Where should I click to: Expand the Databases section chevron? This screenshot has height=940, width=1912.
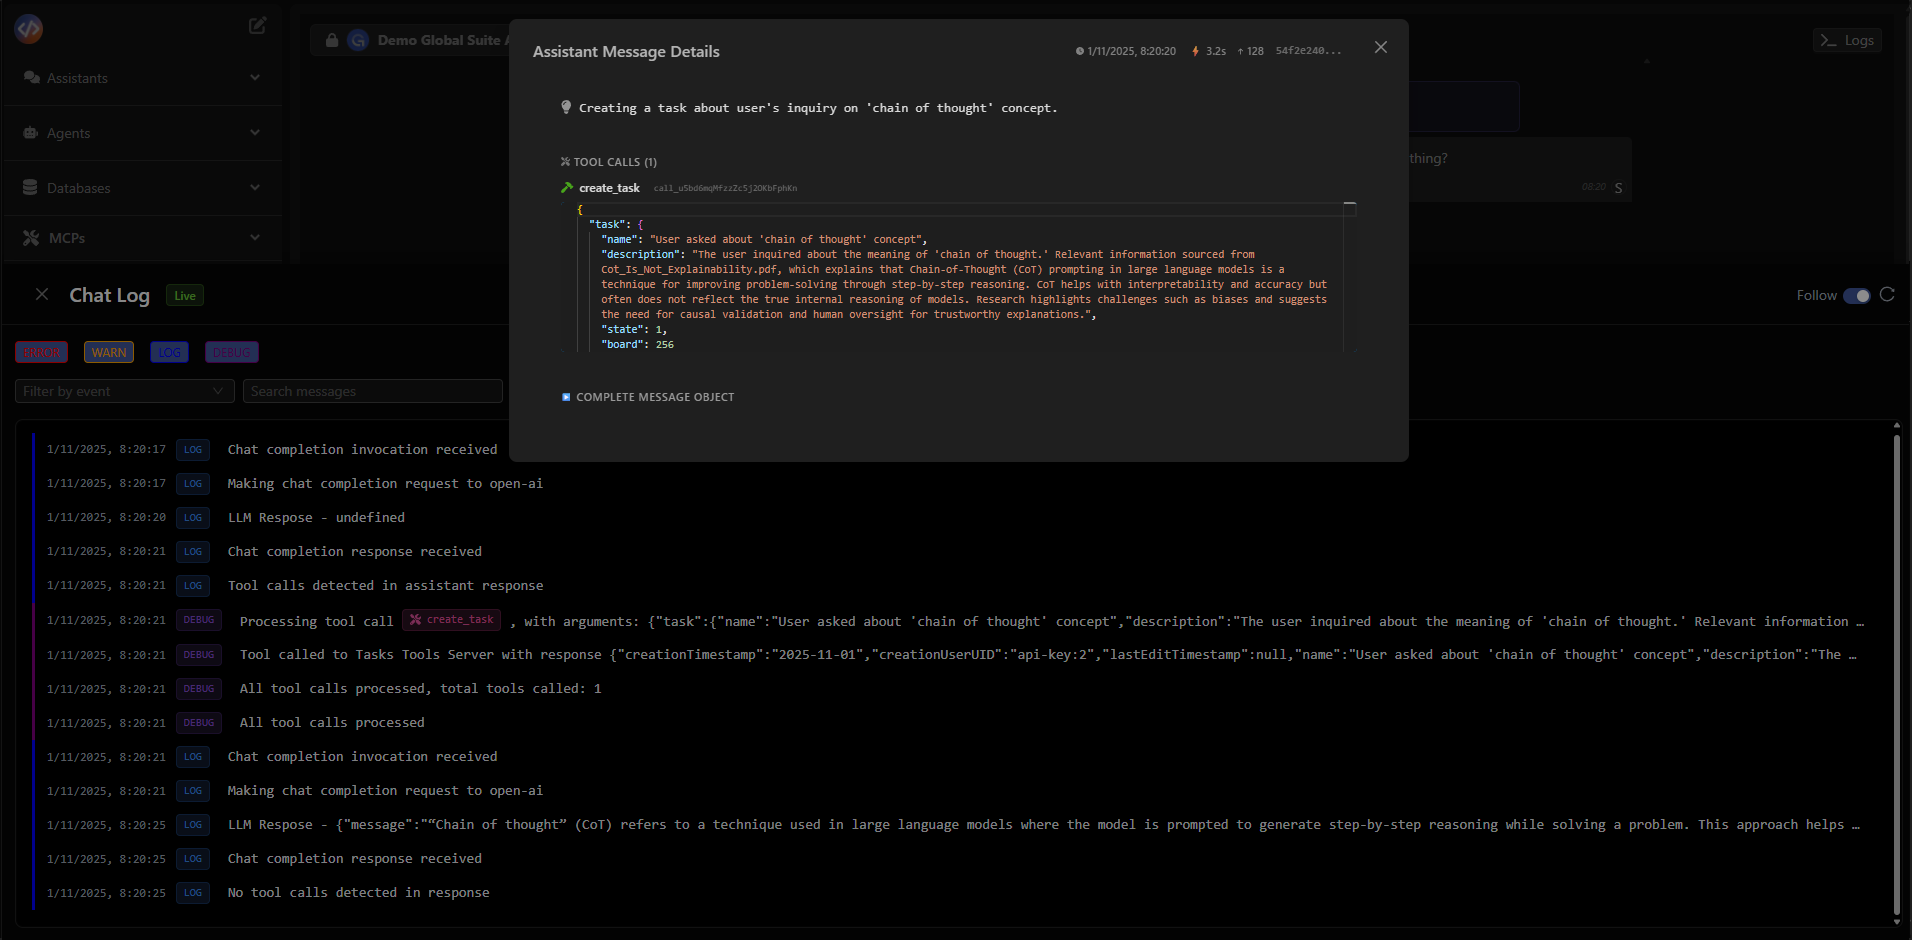coord(256,187)
